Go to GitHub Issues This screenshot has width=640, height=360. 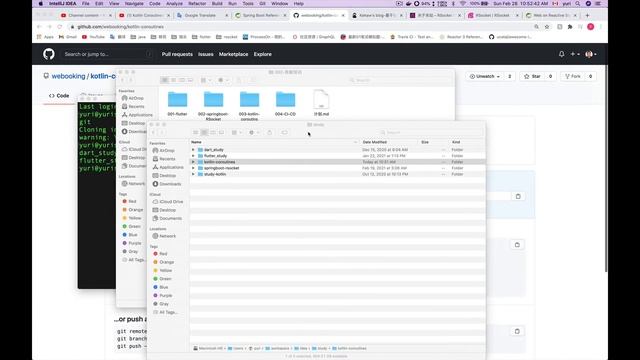pos(206,54)
